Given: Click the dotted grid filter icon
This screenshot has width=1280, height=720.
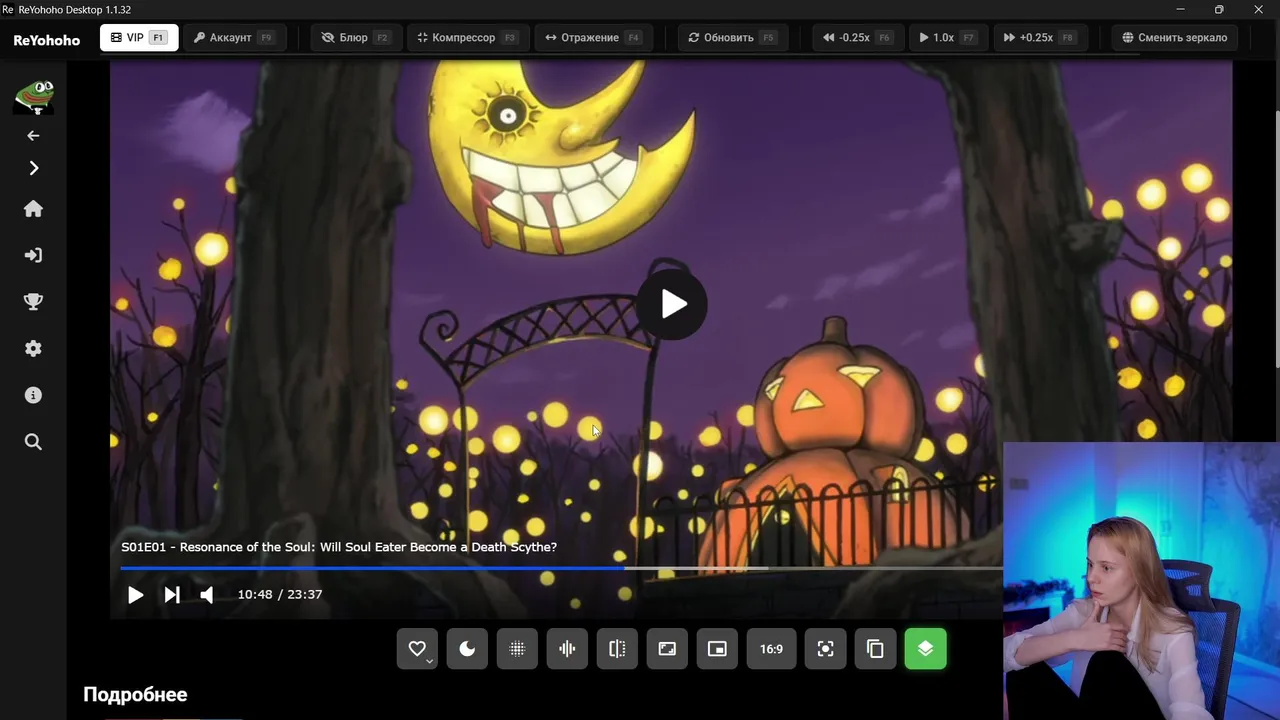Looking at the screenshot, I should (517, 649).
